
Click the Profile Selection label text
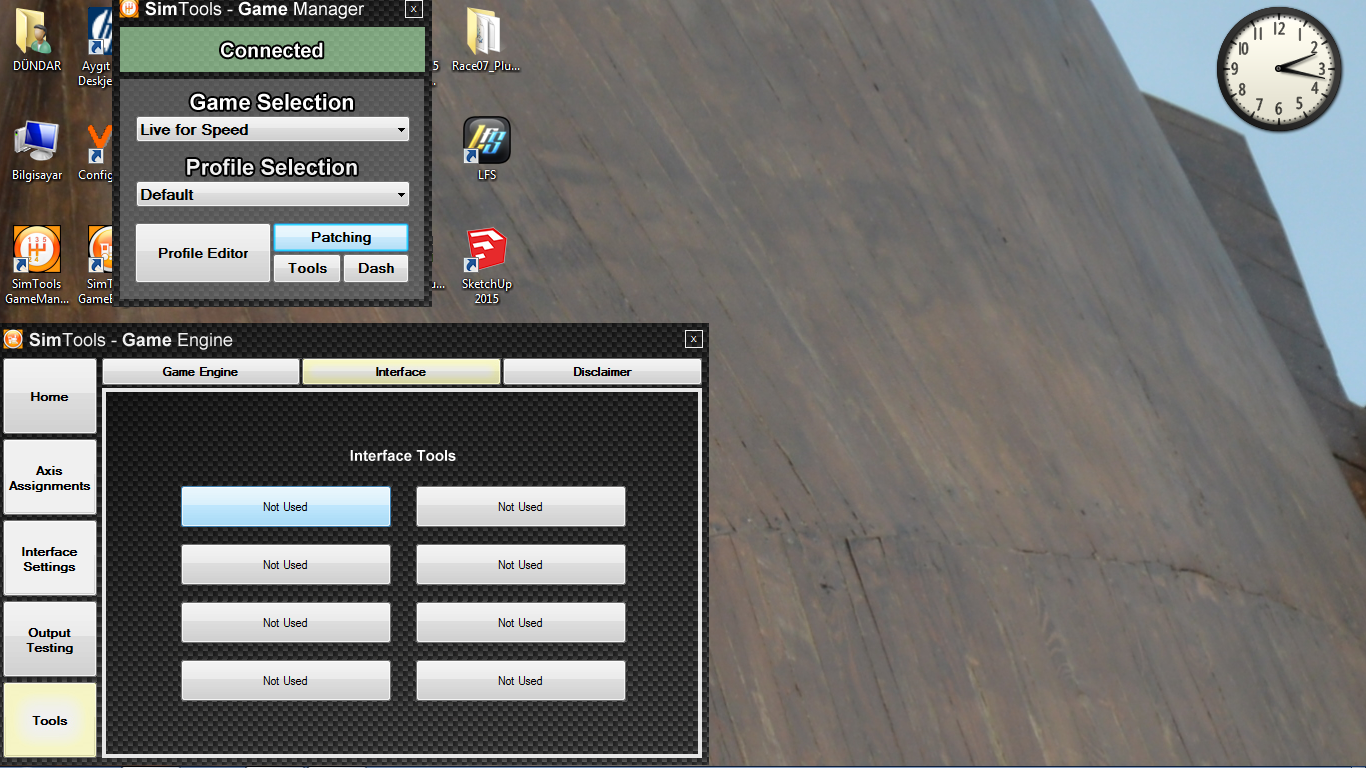[272, 167]
